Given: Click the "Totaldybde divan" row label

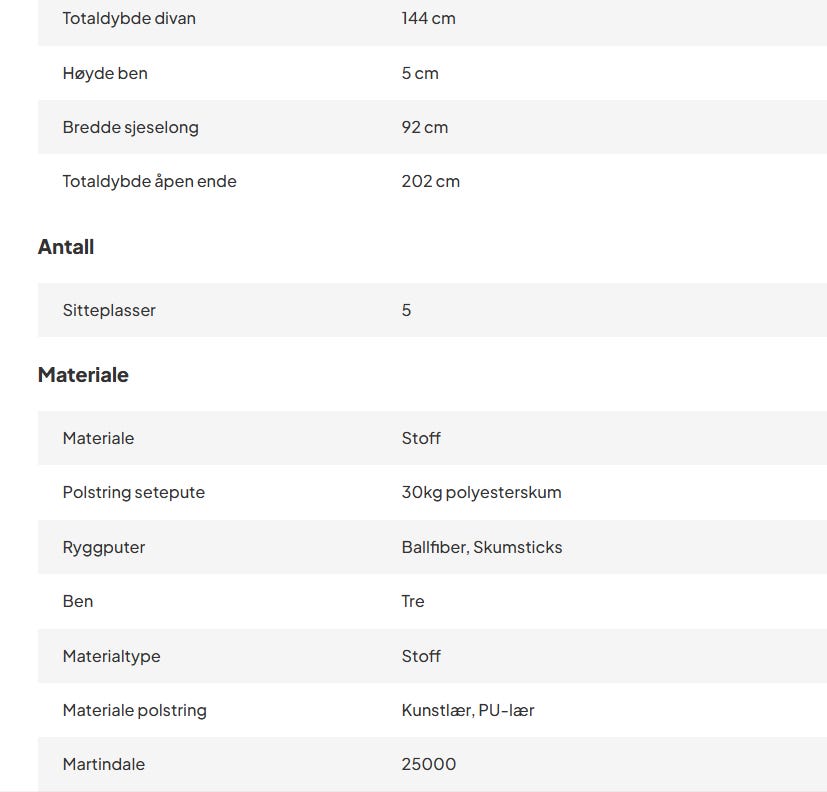Looking at the screenshot, I should 129,18.
